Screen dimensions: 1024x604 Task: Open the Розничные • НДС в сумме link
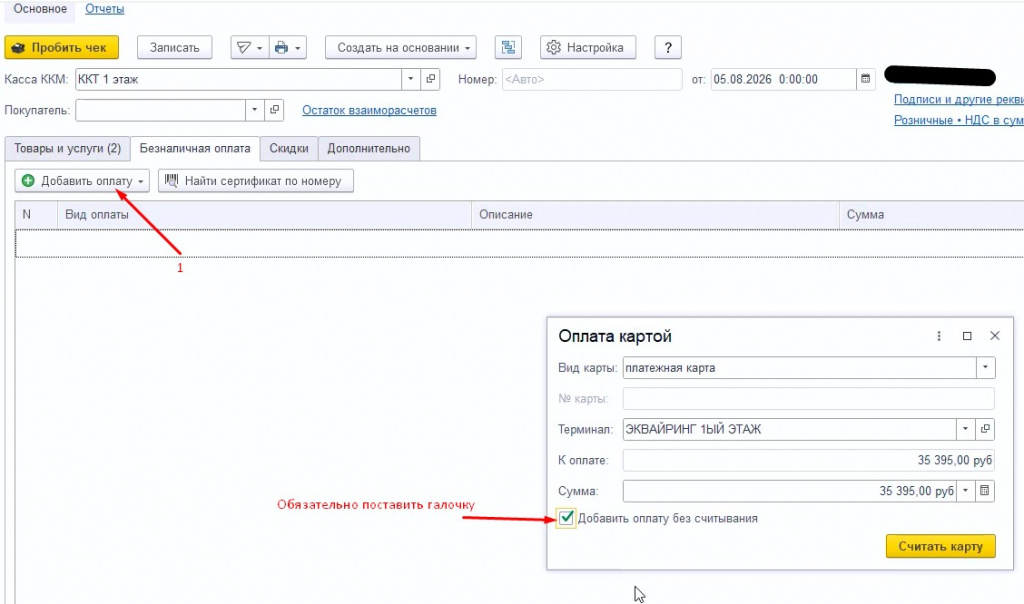pyautogui.click(x=959, y=120)
